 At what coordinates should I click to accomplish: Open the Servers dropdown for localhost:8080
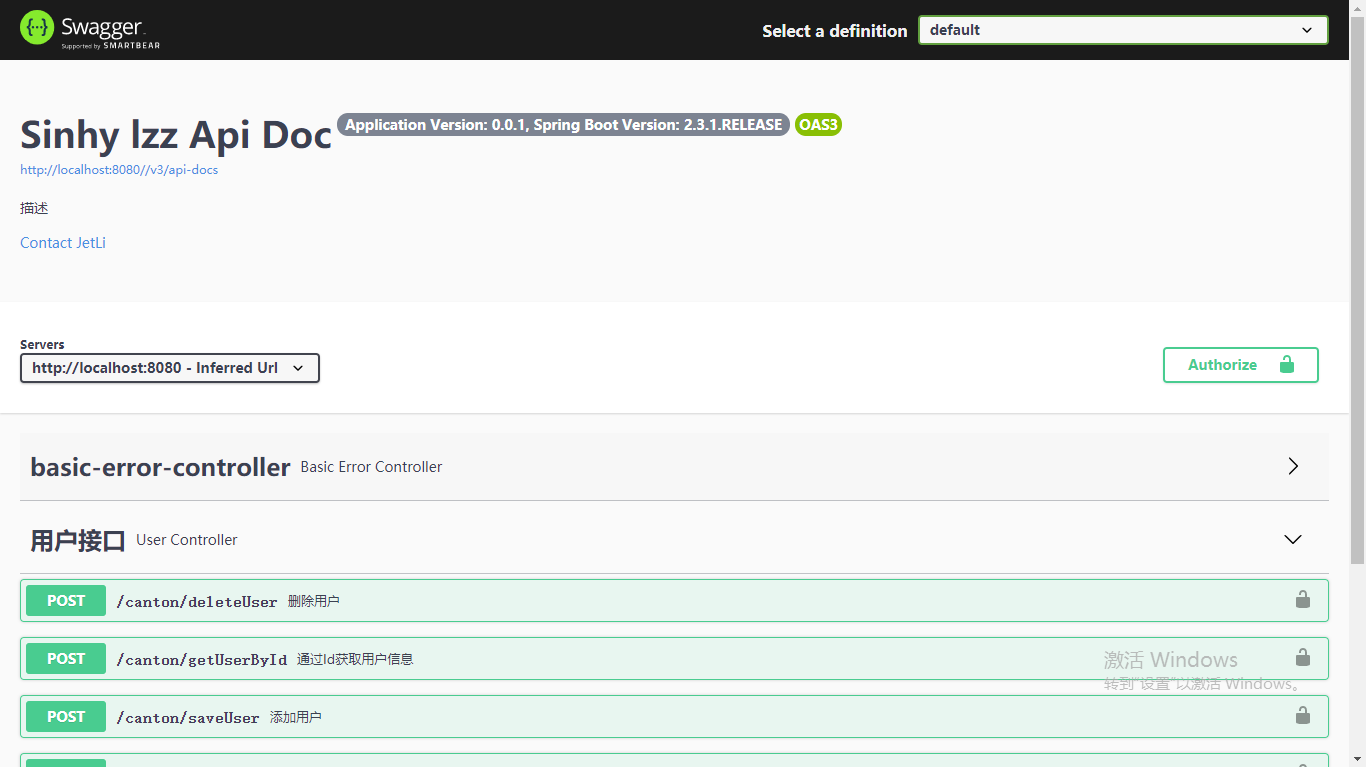point(169,368)
